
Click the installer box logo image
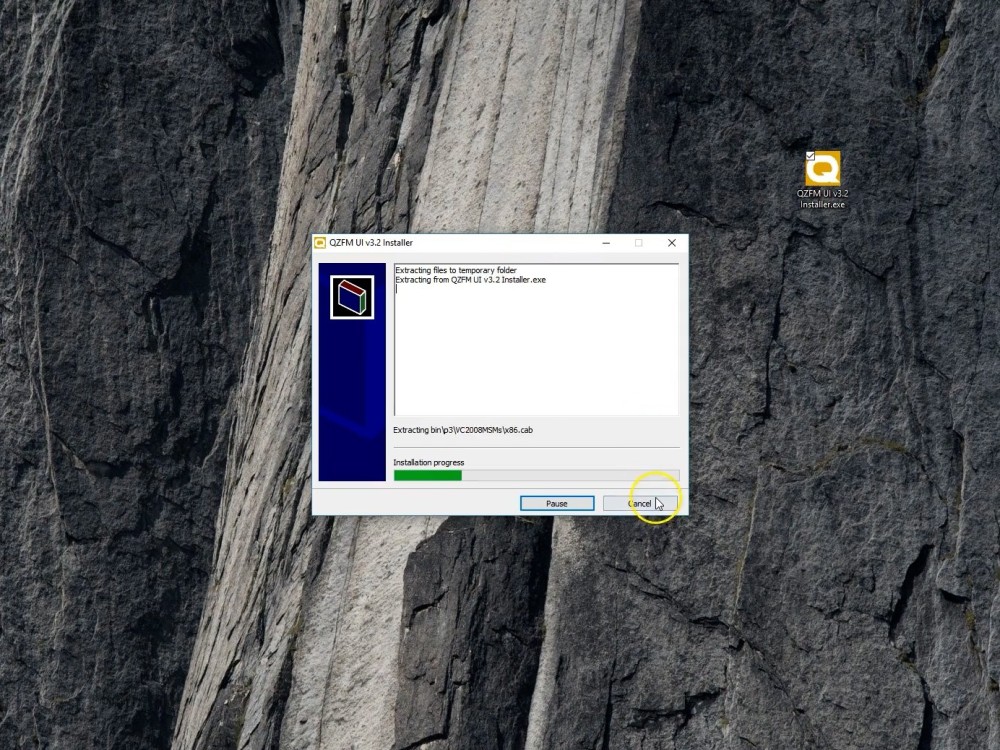[x=352, y=297]
